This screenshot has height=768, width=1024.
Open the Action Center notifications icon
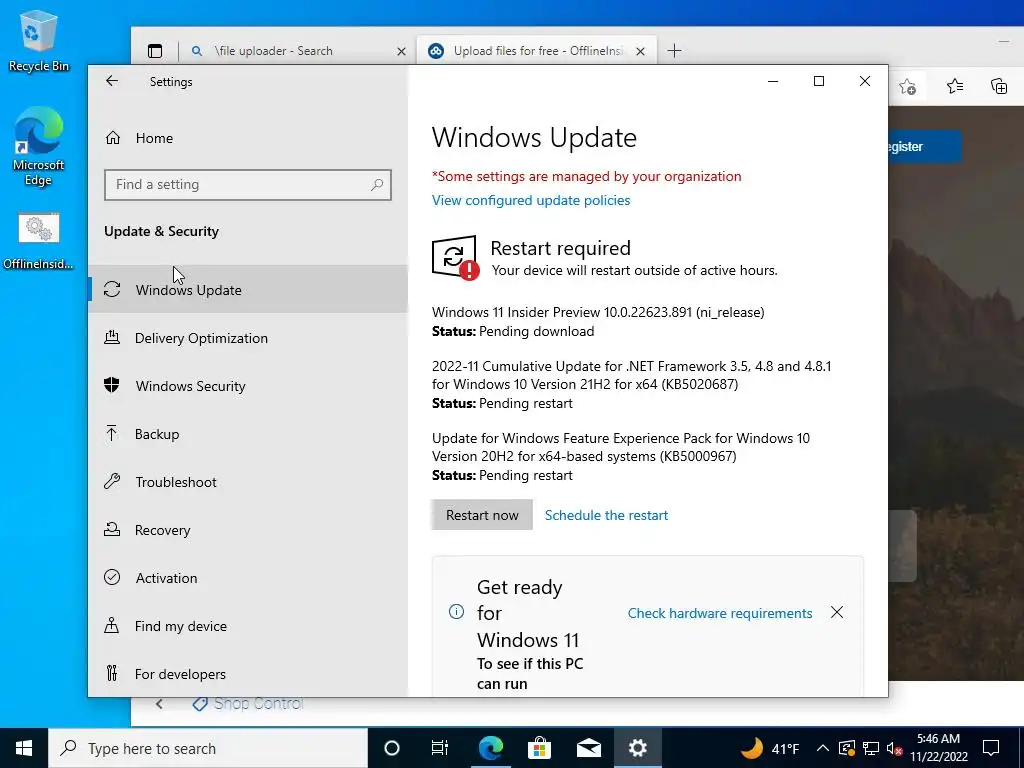tap(991, 748)
